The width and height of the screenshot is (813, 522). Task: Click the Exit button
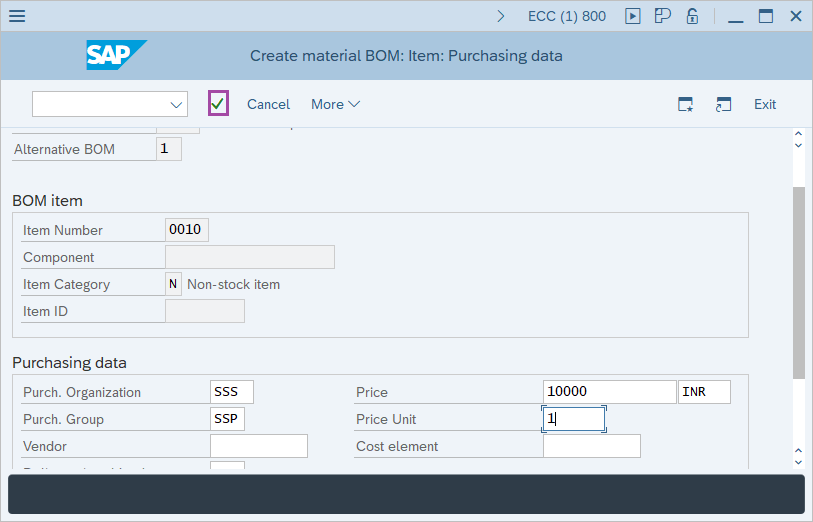765,104
